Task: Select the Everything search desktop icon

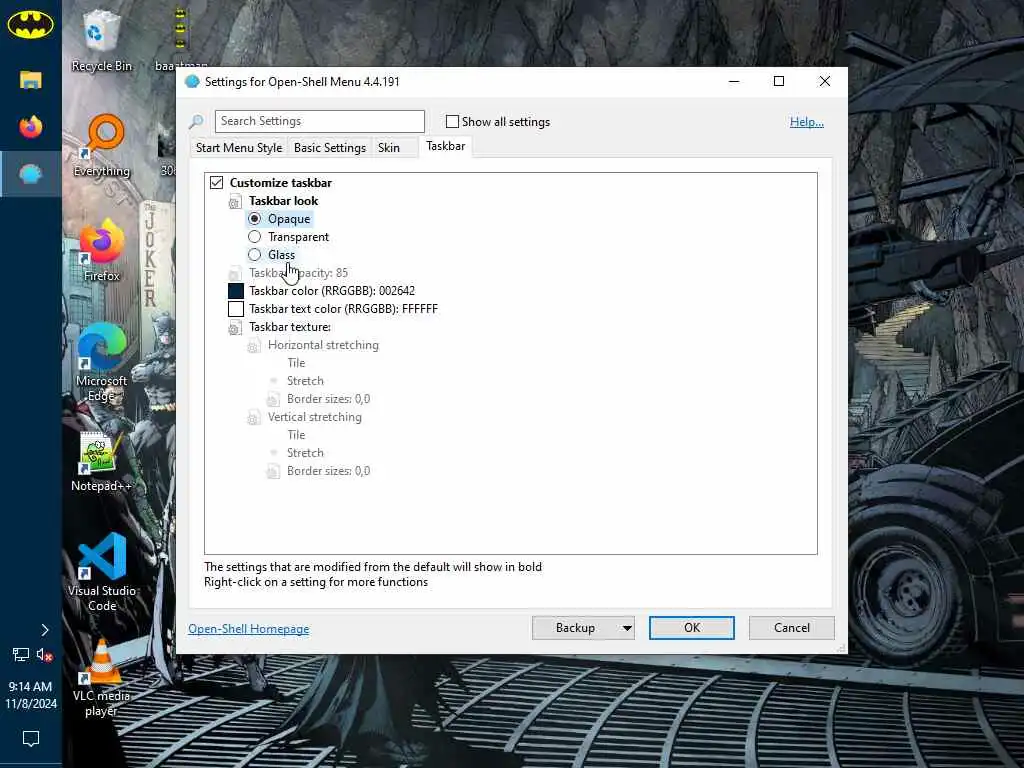Action: (x=102, y=145)
